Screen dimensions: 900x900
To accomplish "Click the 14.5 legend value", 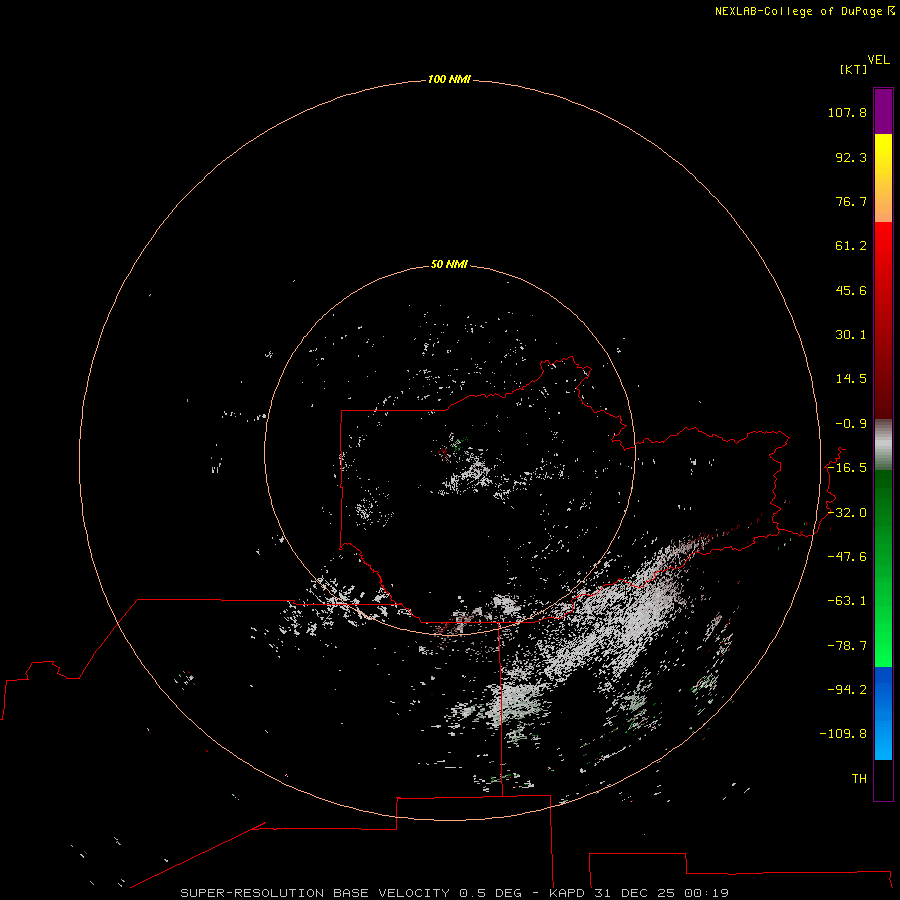I will tap(851, 379).
